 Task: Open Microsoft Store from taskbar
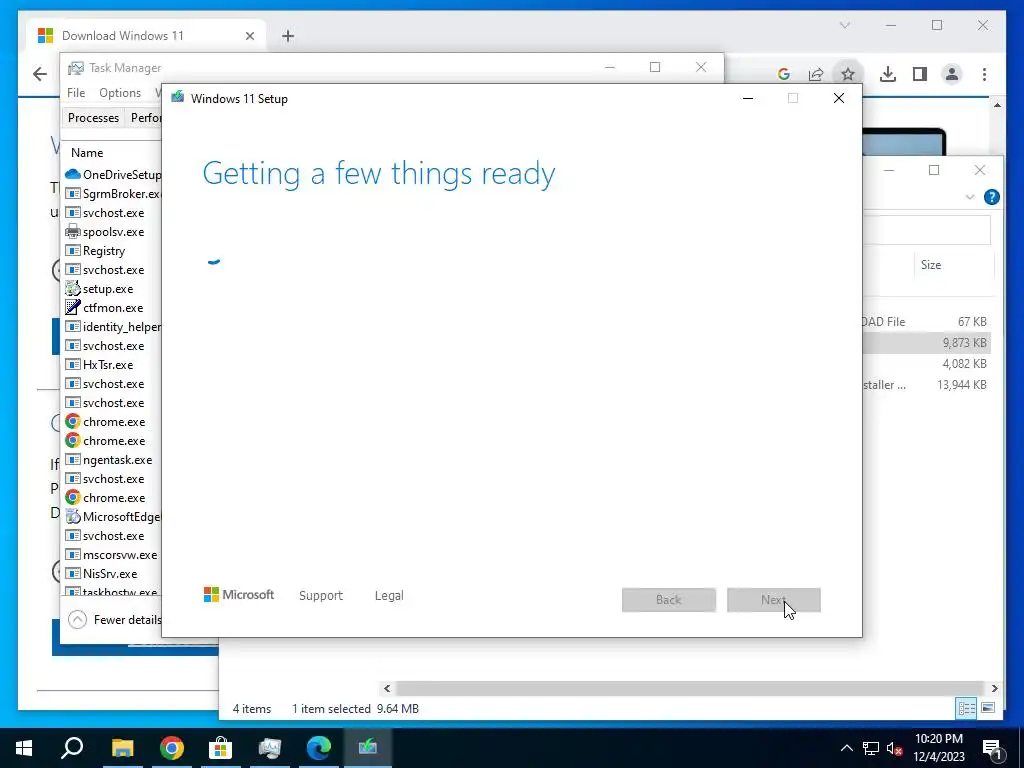click(x=220, y=748)
